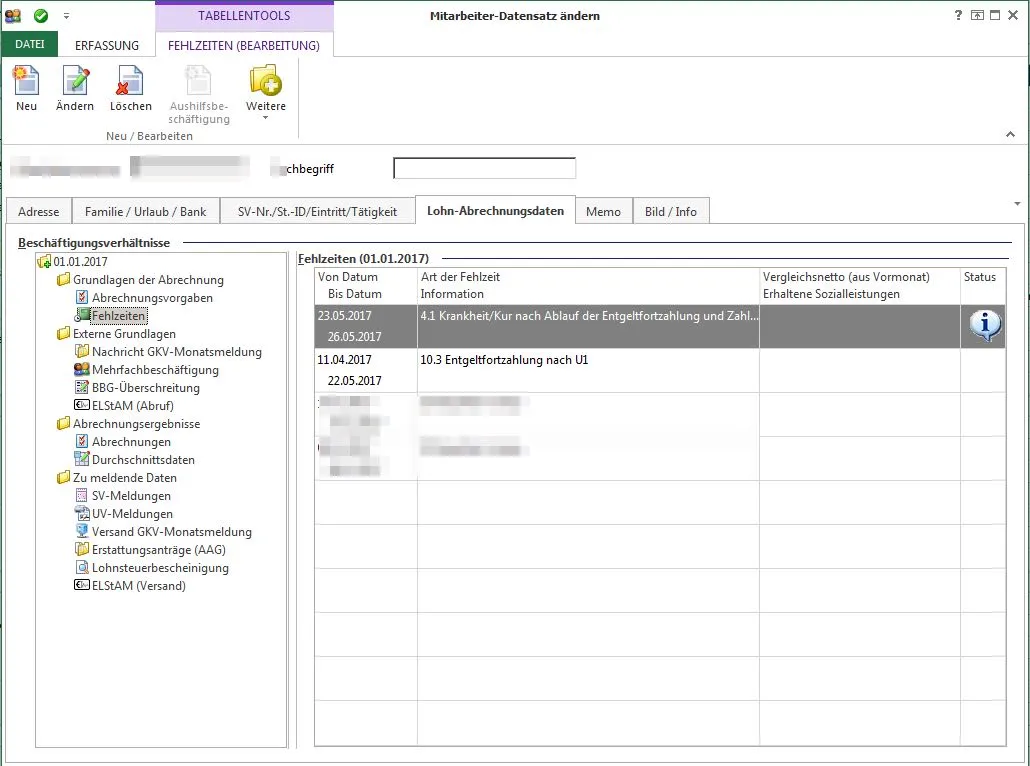Click the Neu ribbon icon
Viewport: 1030px width, 766px height.
[26, 82]
